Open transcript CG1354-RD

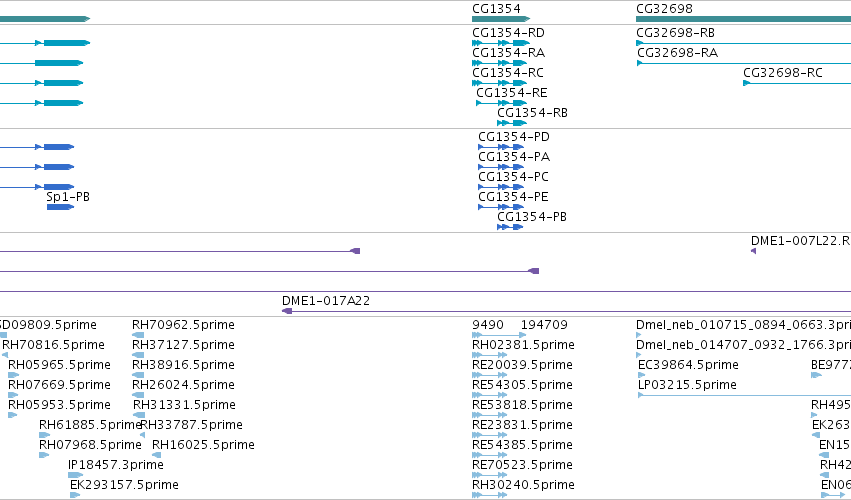509,33
